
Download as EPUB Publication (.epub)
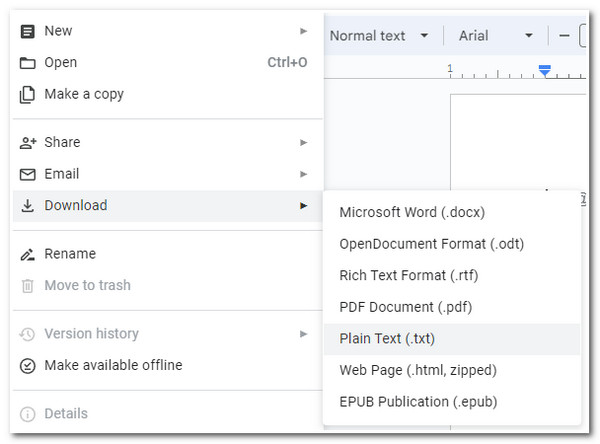[x=452, y=402]
